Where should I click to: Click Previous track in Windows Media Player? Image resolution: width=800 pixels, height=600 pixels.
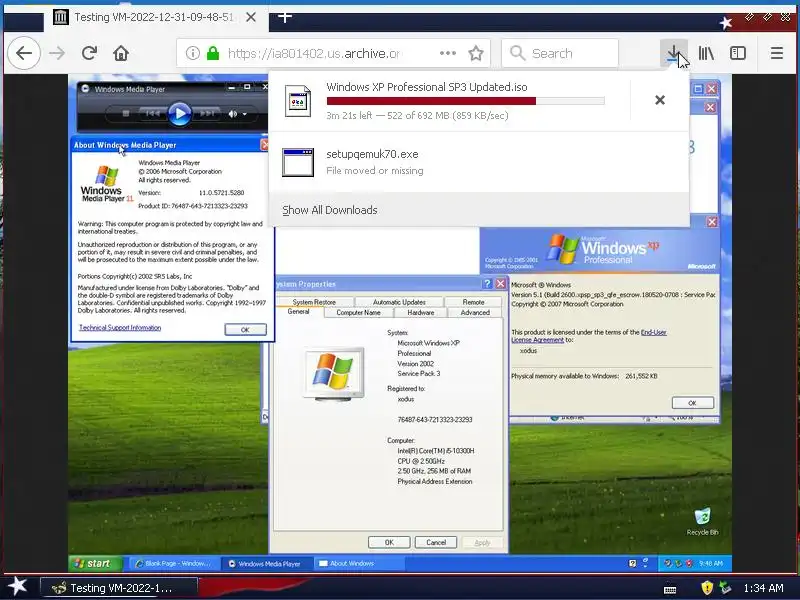(153, 114)
